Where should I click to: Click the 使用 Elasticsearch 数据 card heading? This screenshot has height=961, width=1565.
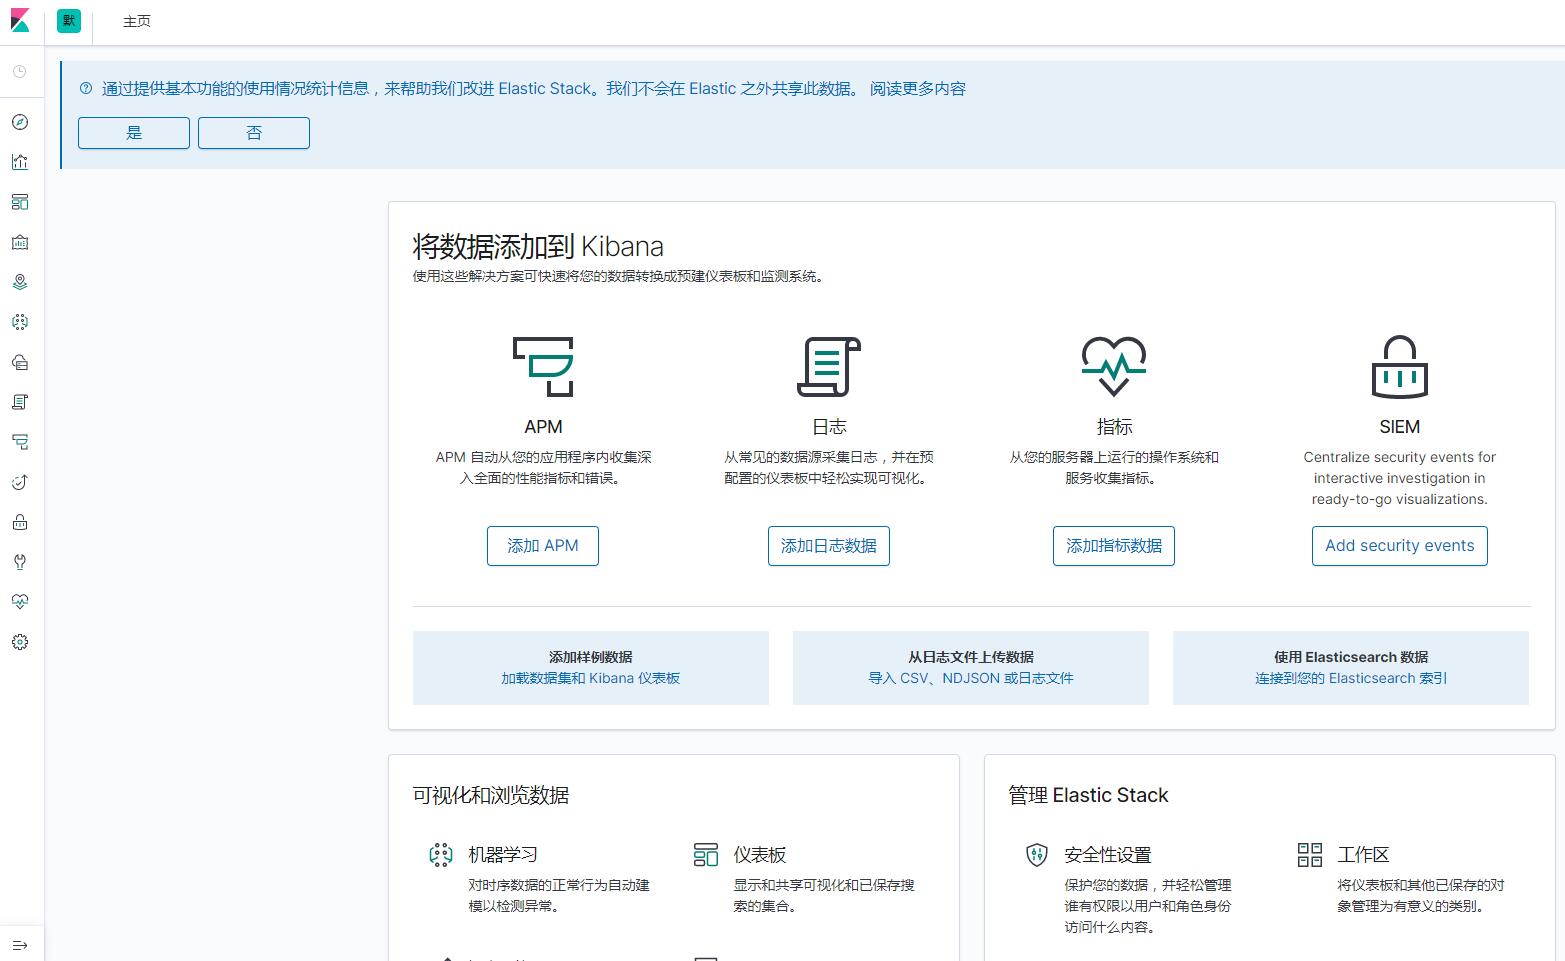coord(1351,657)
